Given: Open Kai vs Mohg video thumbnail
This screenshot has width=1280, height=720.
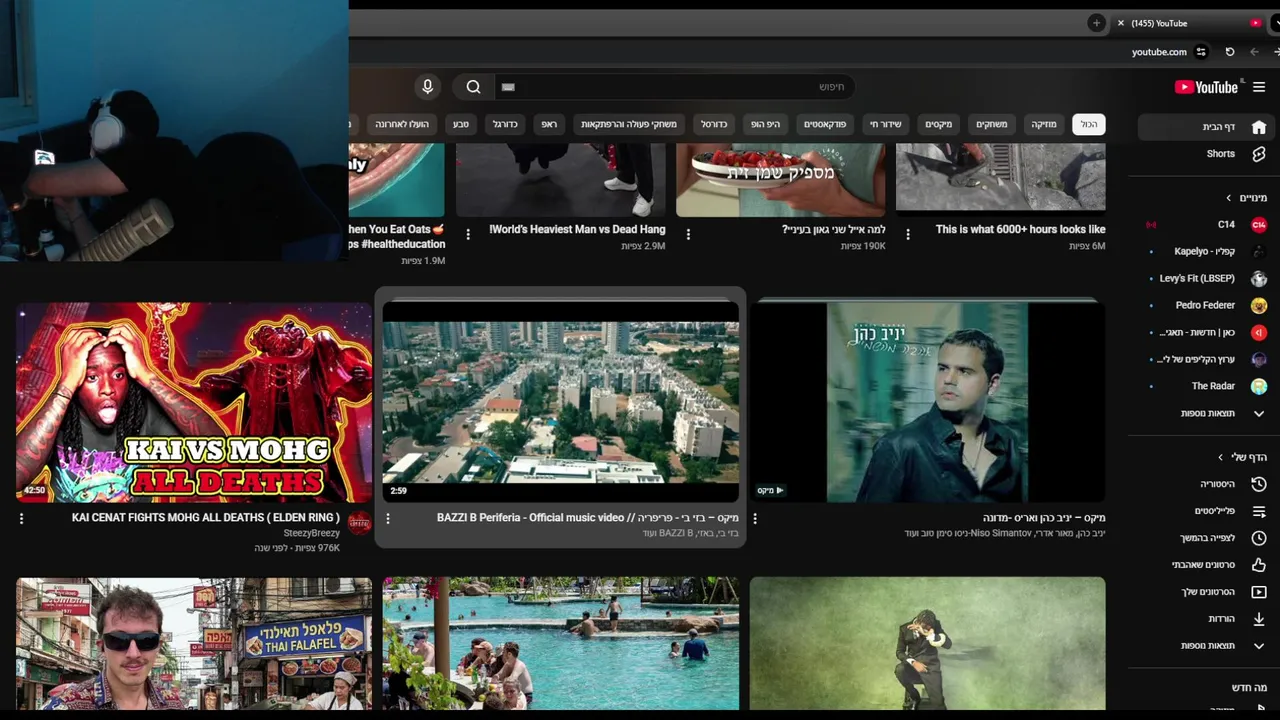Looking at the screenshot, I should click(x=194, y=402).
